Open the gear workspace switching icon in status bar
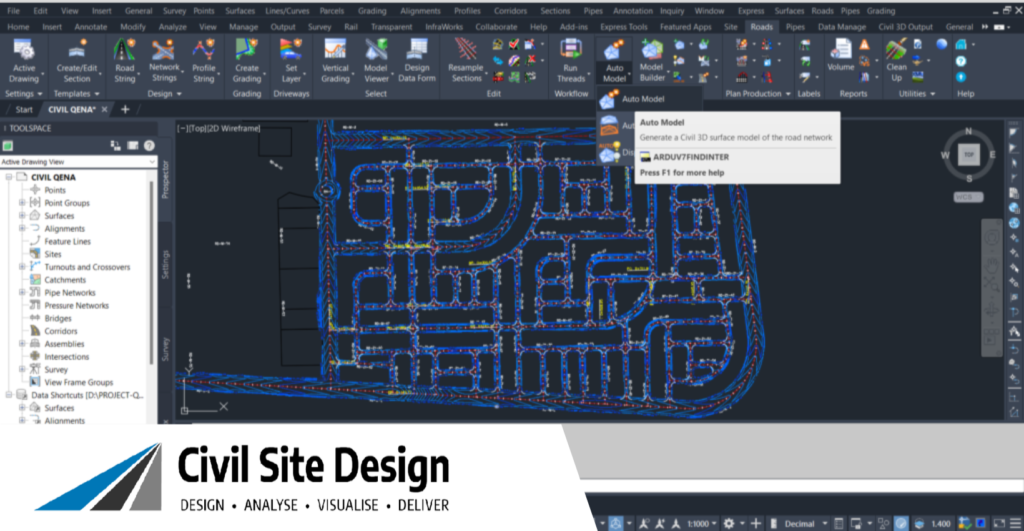Screen dimensions: 1024x531 pyautogui.click(x=729, y=523)
